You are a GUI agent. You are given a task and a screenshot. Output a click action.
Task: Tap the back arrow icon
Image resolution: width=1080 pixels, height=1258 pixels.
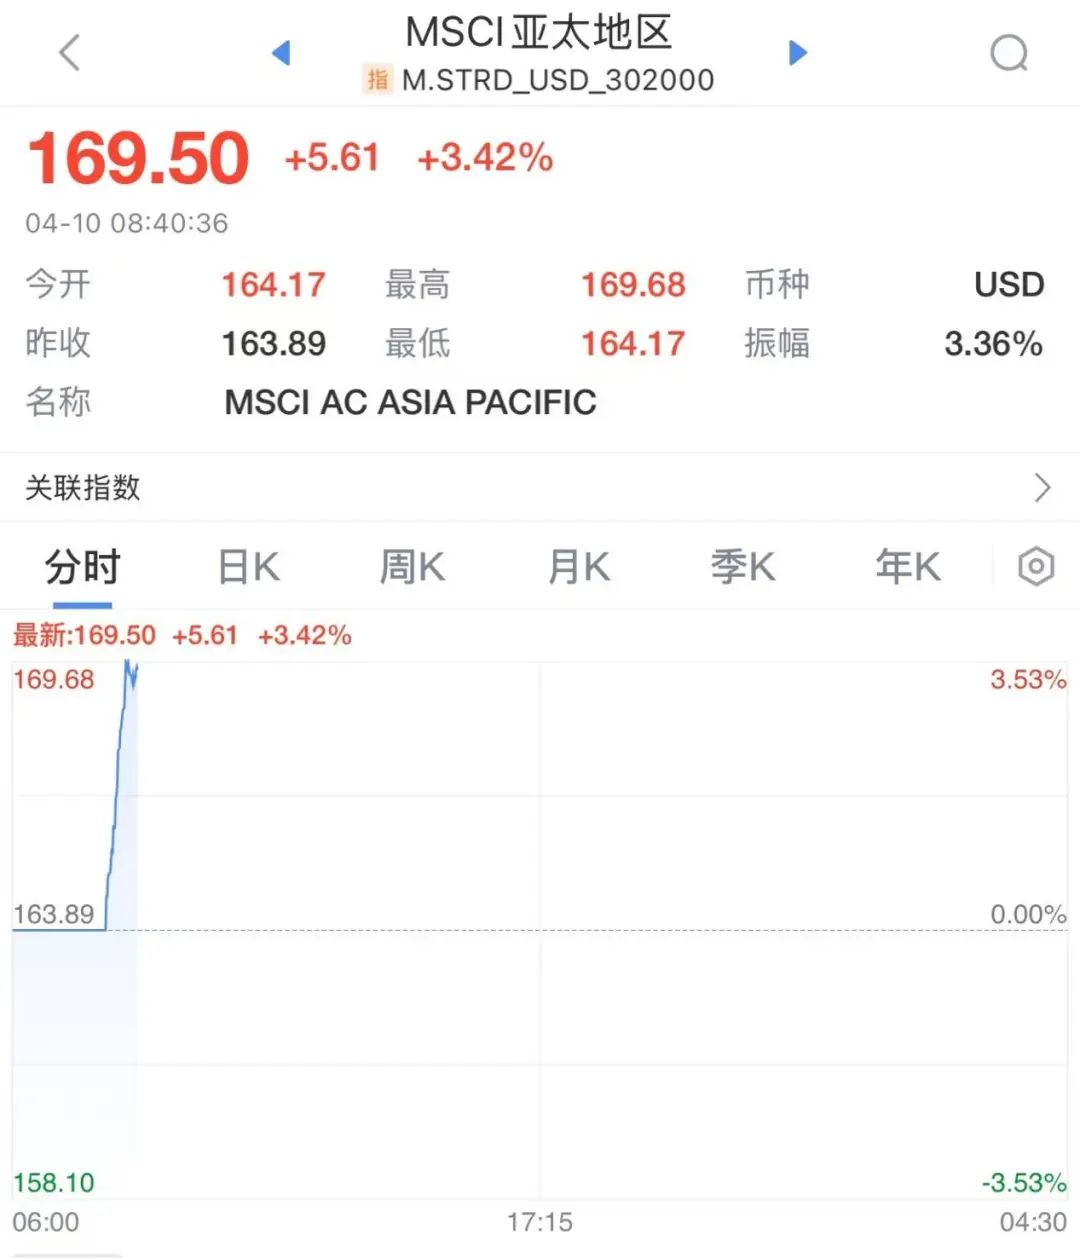click(69, 52)
